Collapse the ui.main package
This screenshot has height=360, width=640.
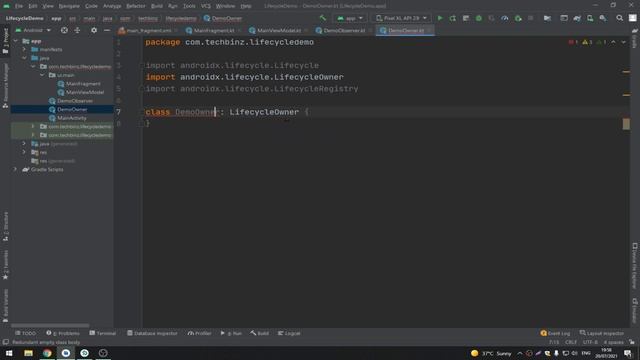(42, 75)
